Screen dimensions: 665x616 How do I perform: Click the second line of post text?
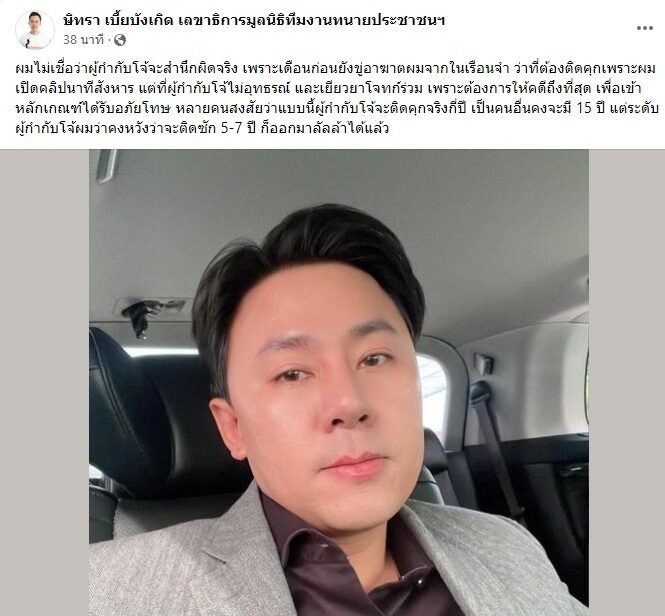[328, 89]
